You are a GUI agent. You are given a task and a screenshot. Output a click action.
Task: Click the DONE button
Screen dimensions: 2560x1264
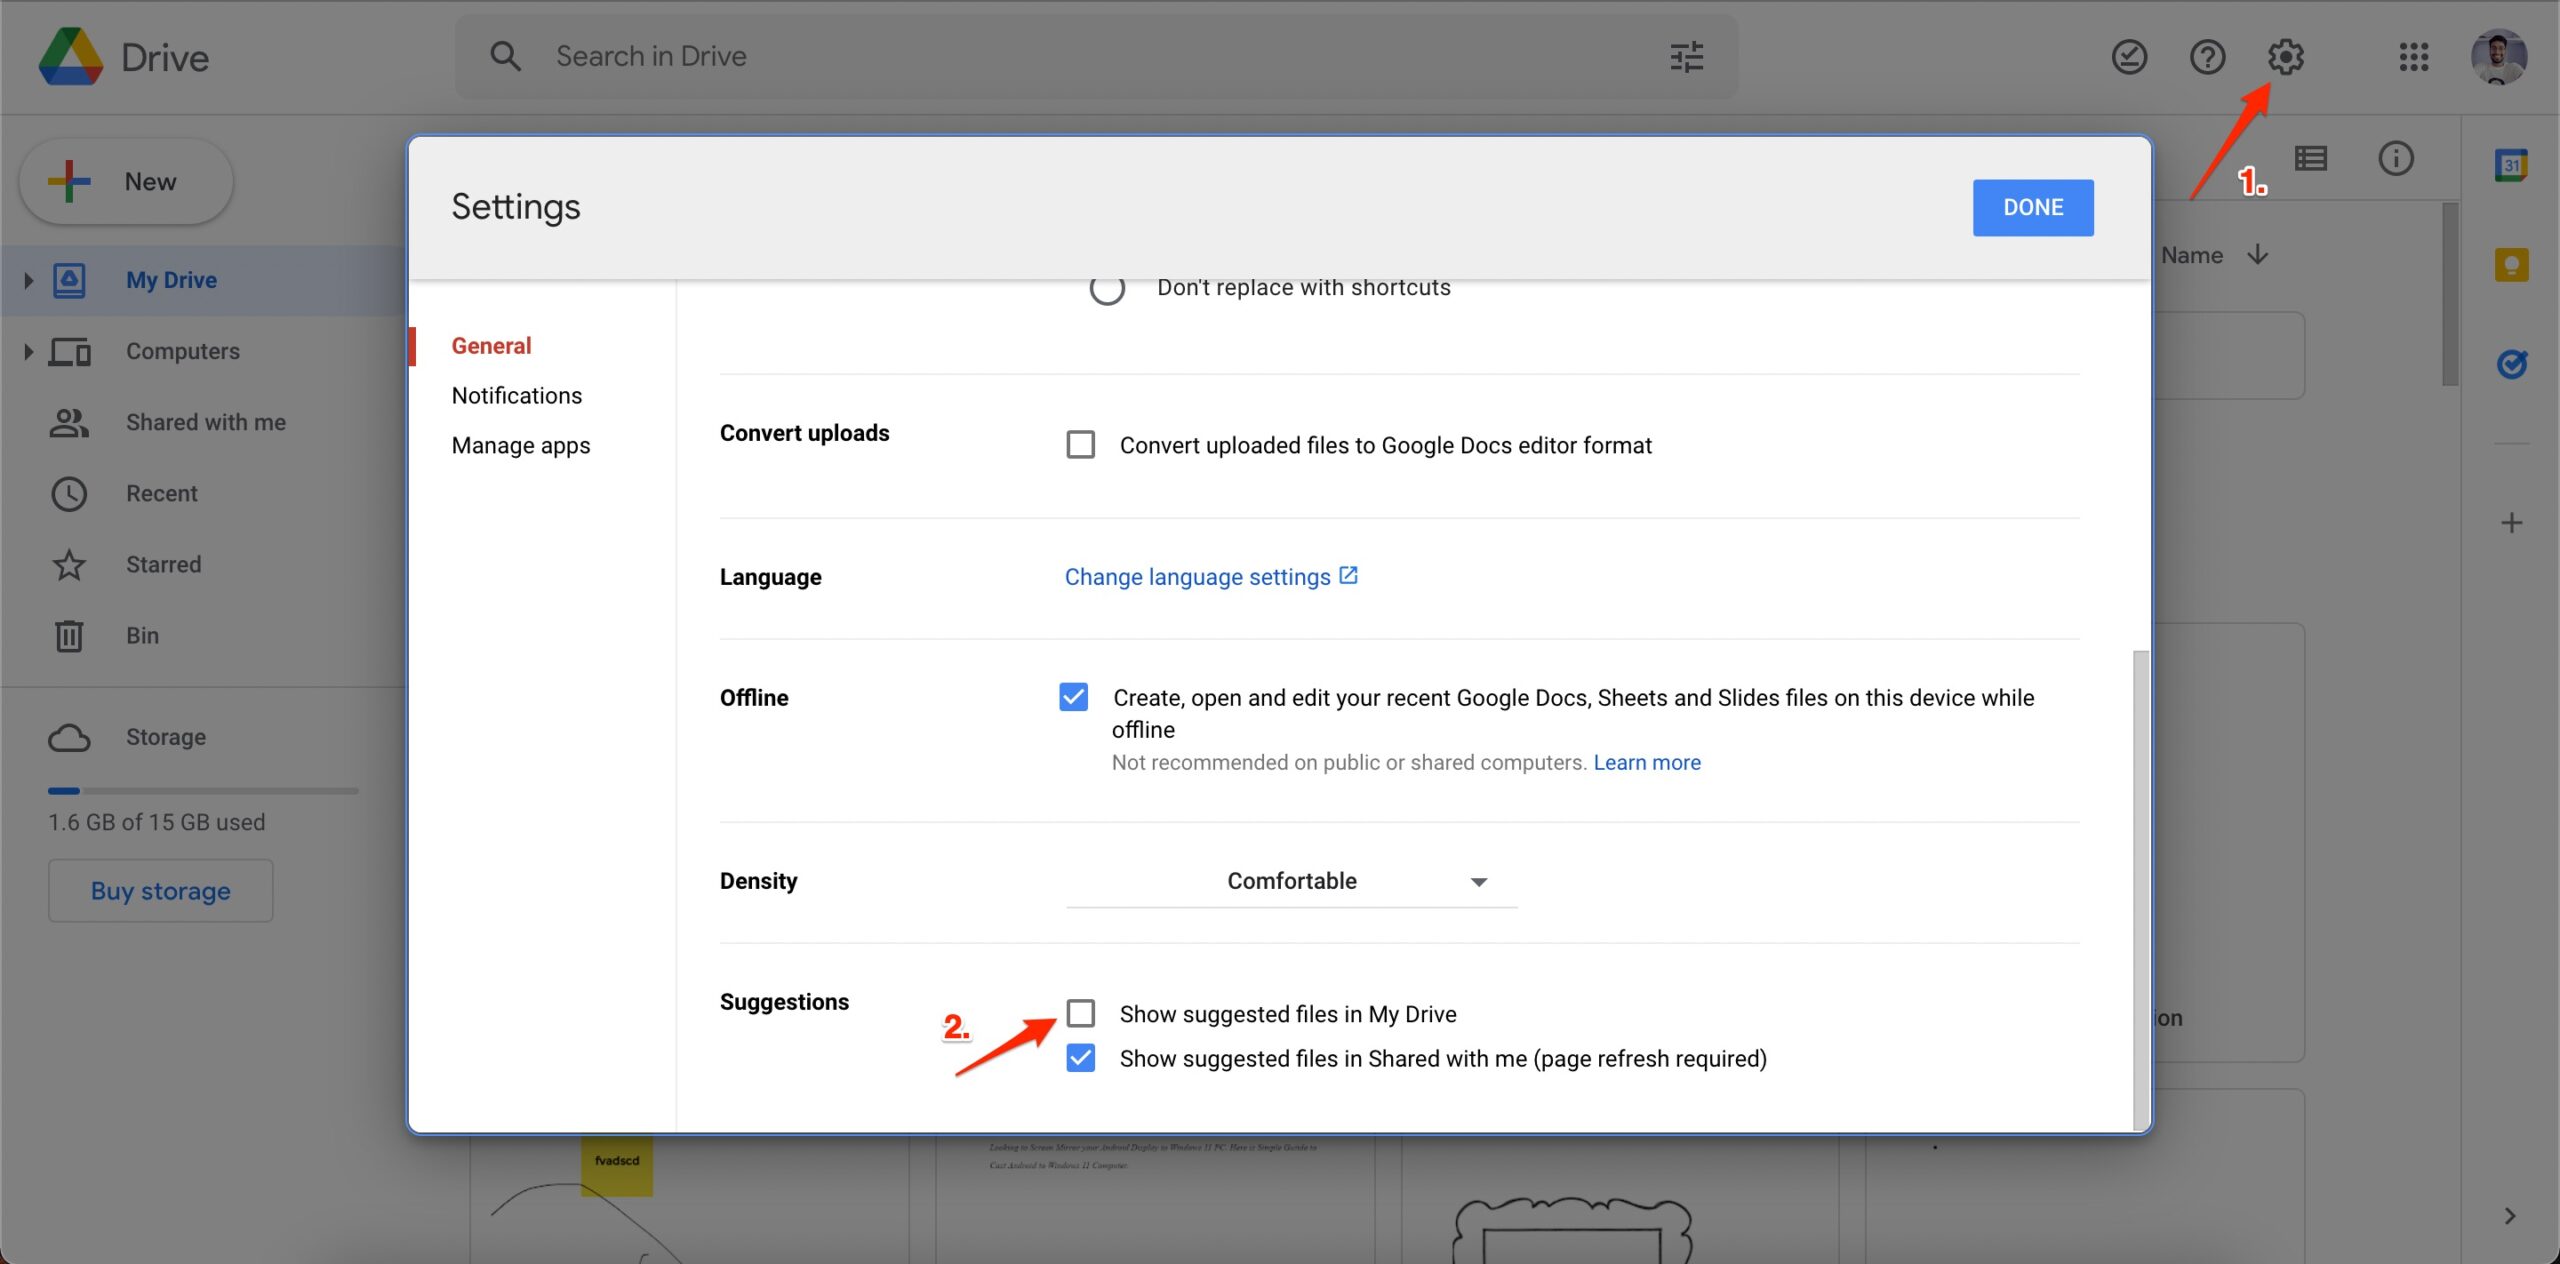[x=2033, y=207]
